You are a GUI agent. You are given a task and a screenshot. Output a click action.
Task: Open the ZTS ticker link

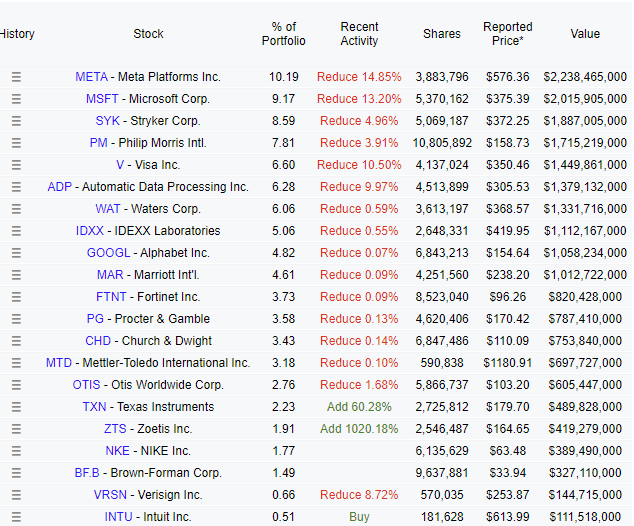click(115, 429)
